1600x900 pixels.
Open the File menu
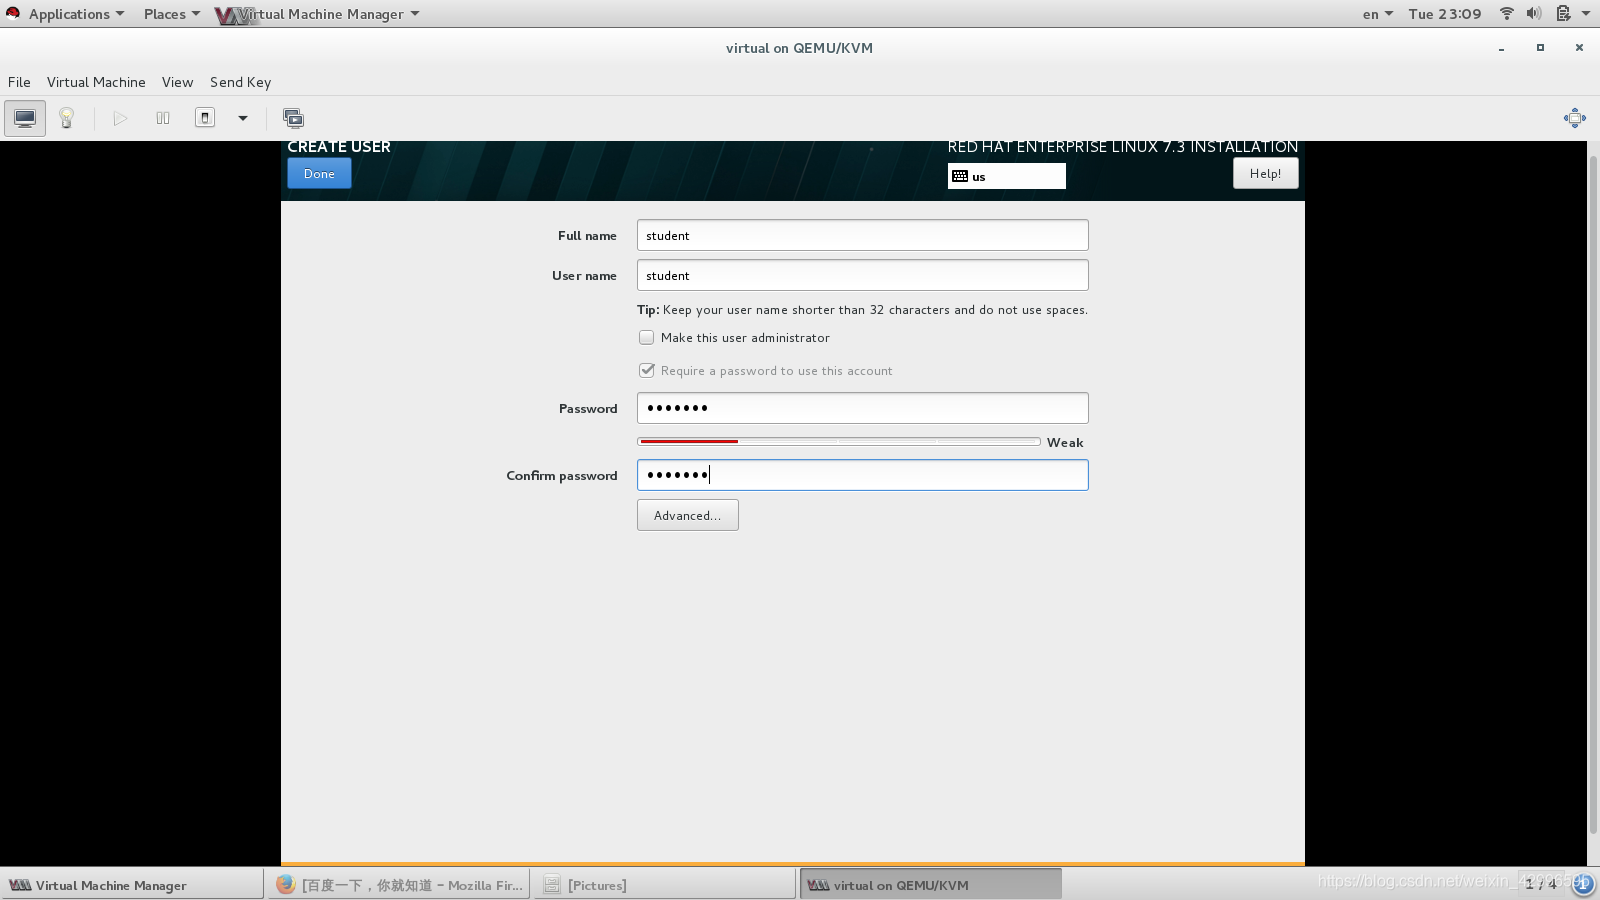point(19,82)
